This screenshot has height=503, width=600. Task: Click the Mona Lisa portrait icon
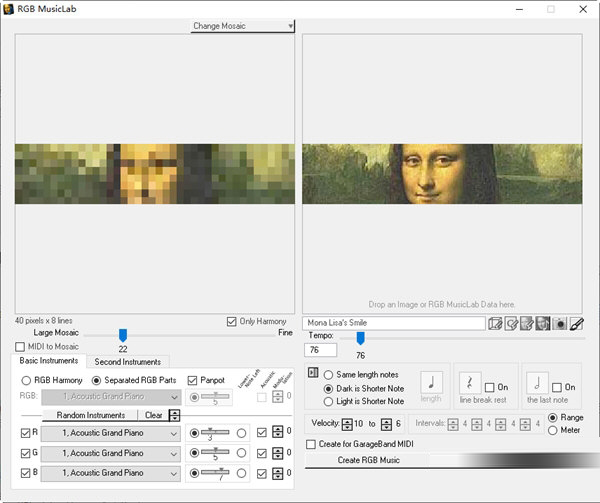pos(543,323)
